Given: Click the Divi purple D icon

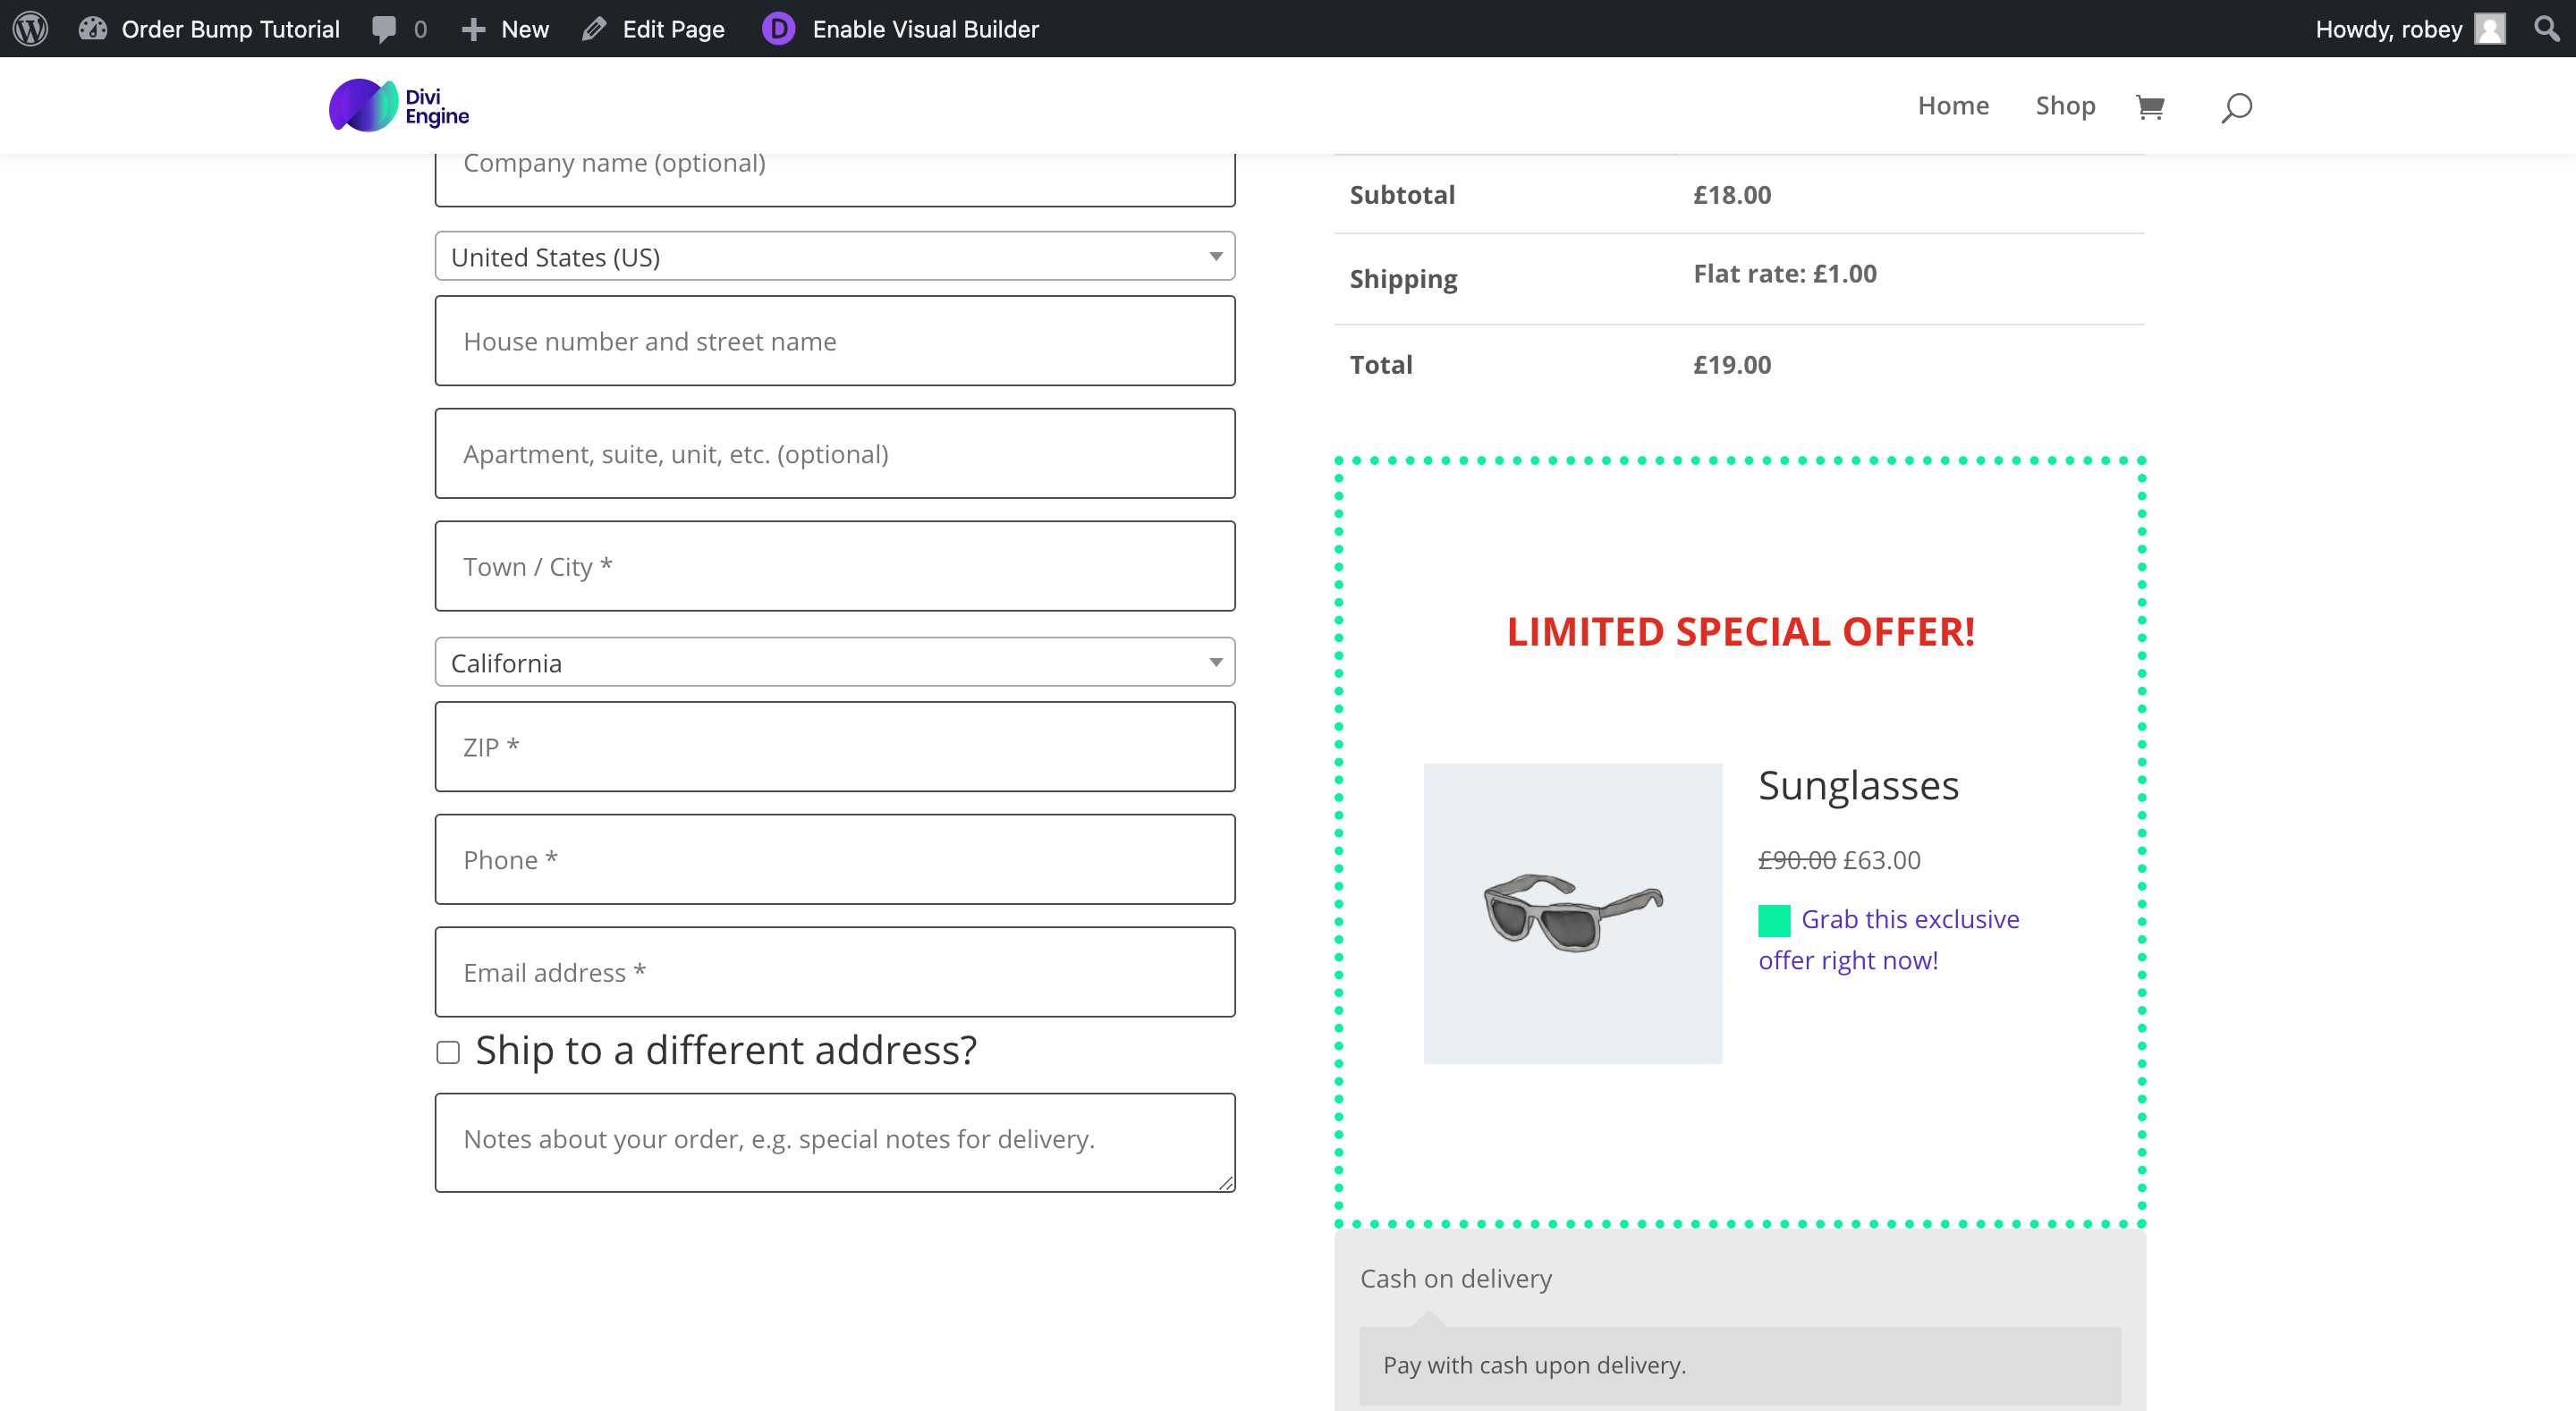Looking at the screenshot, I should point(778,29).
